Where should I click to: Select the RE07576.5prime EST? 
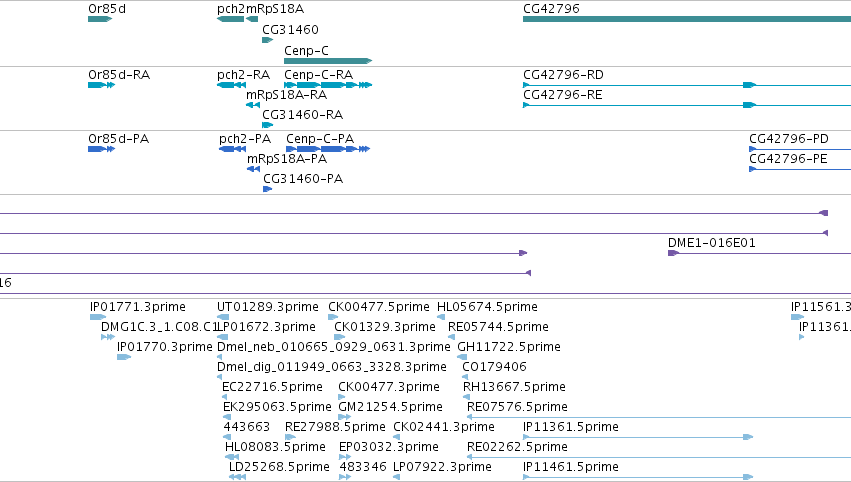point(659,417)
